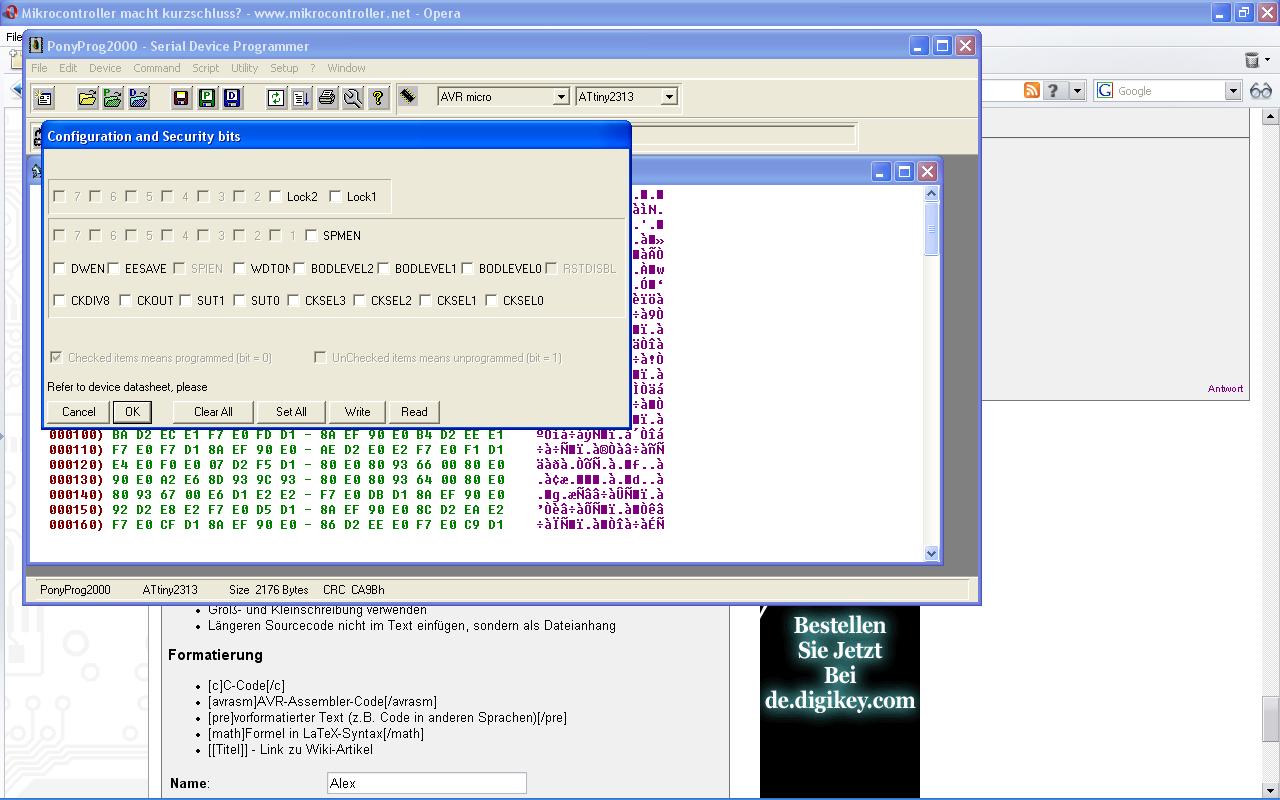
Task: Open the Script menu in PonyProg
Action: coord(205,68)
